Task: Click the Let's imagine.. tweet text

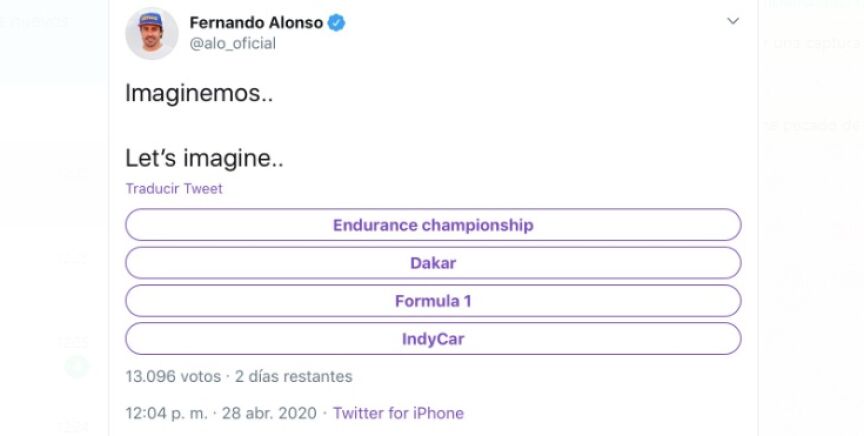Action: coord(204,158)
